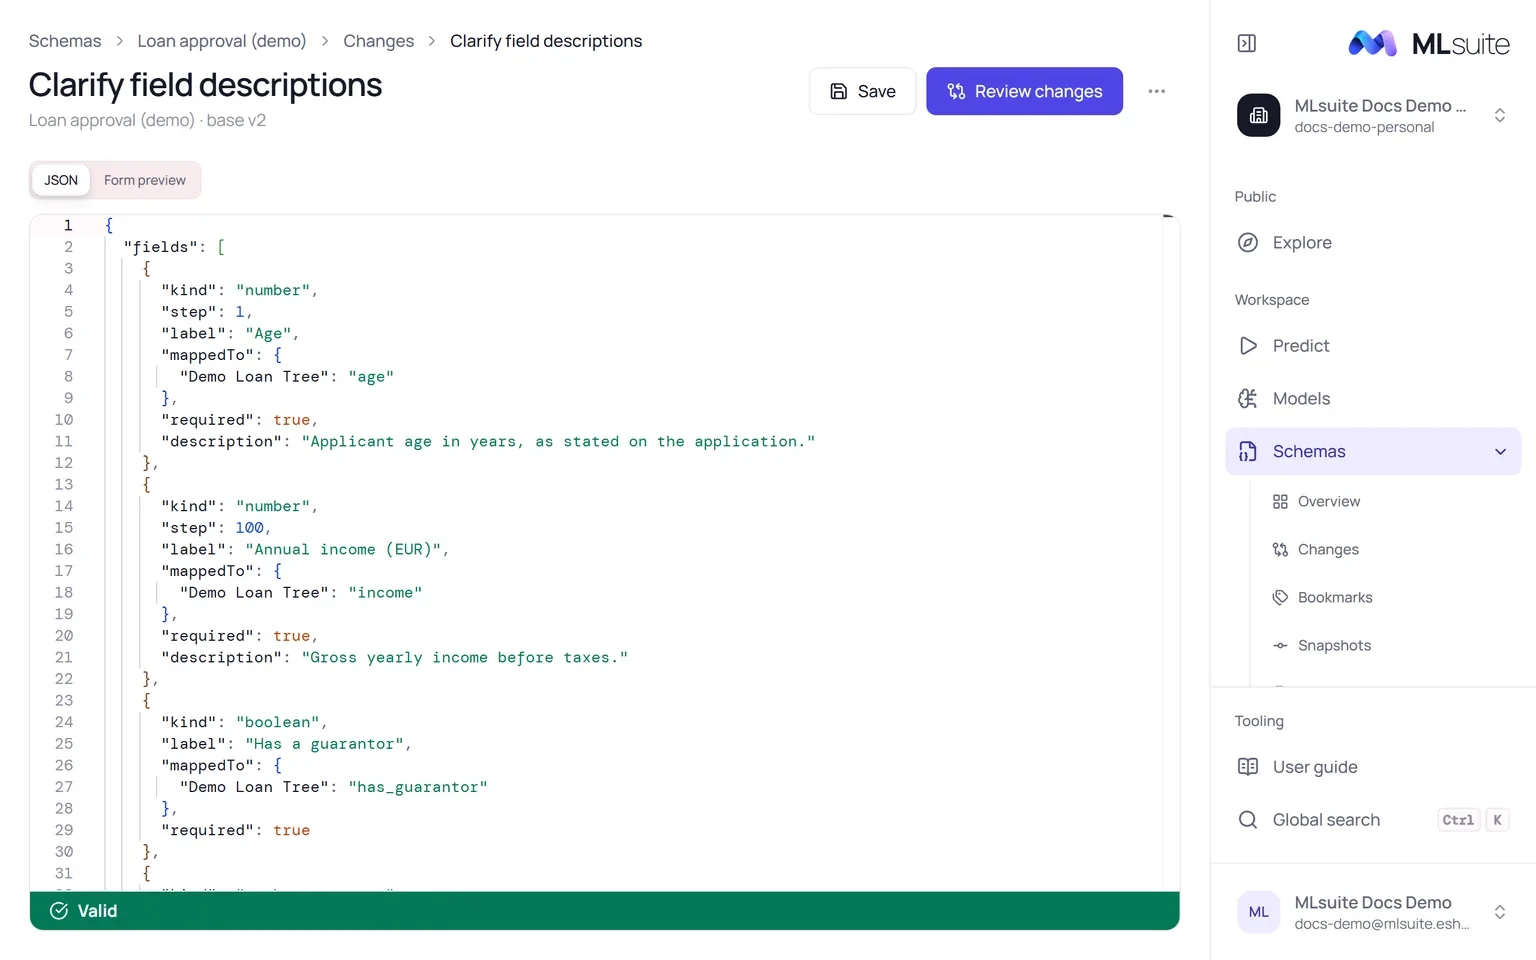Click the User guide book icon
The width and height of the screenshot is (1536, 960).
[1248, 766]
